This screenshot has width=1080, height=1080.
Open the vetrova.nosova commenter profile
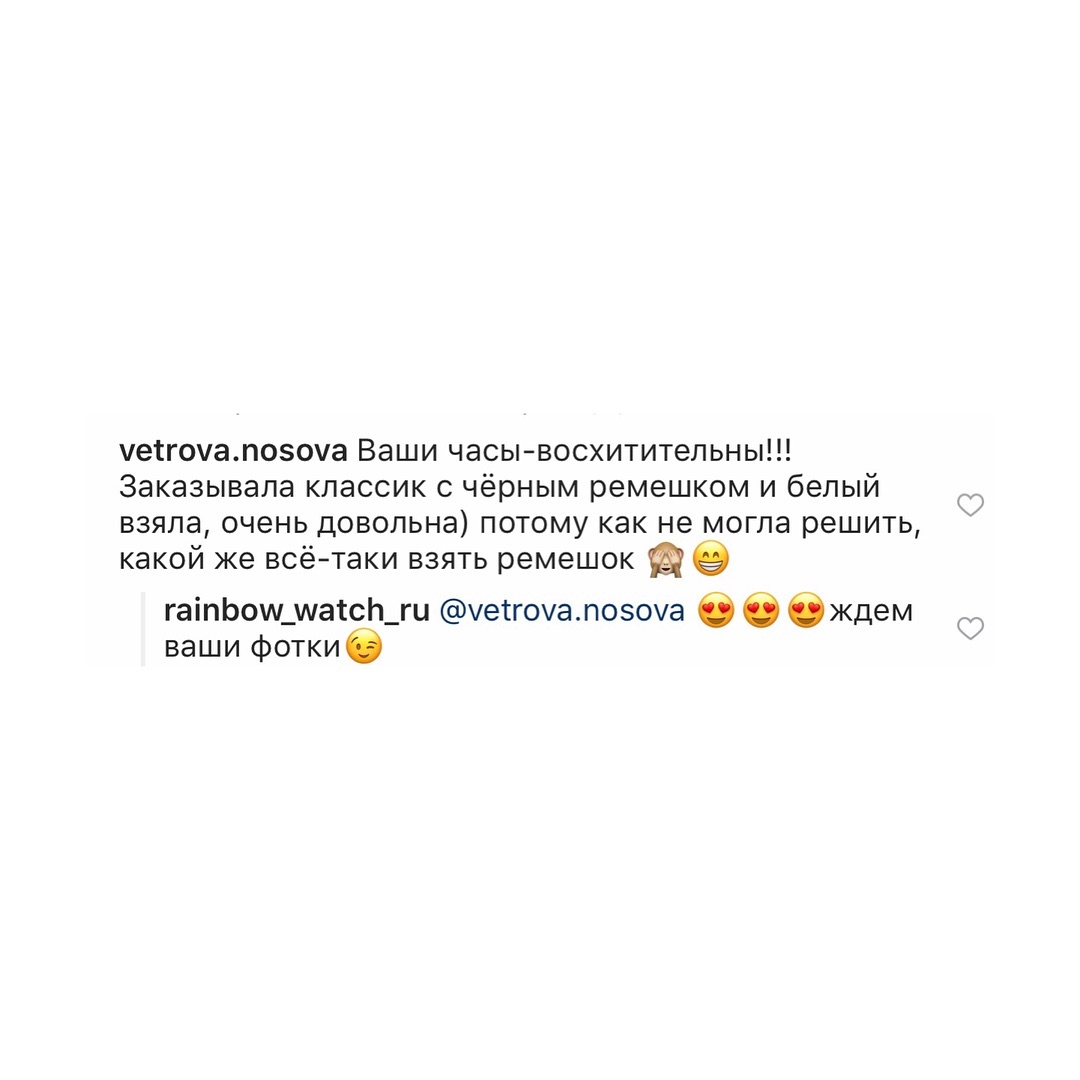[x=233, y=451]
